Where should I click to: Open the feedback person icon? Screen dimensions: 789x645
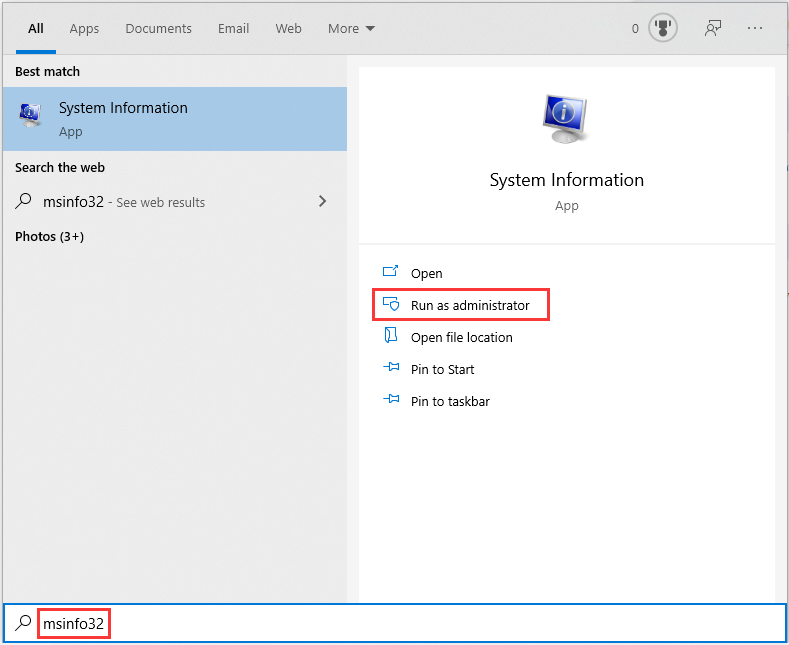coord(713,28)
